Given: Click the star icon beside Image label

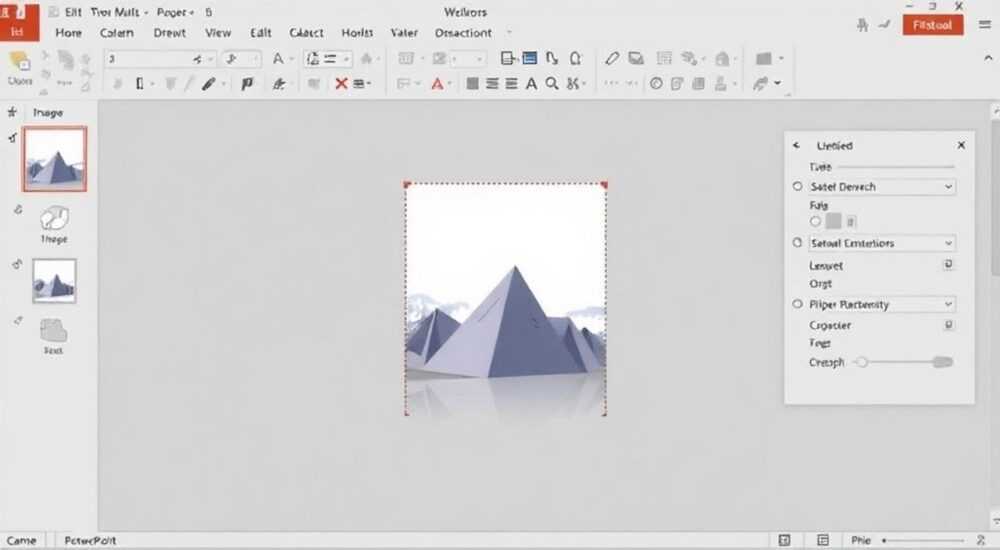Looking at the screenshot, I should [x=12, y=112].
